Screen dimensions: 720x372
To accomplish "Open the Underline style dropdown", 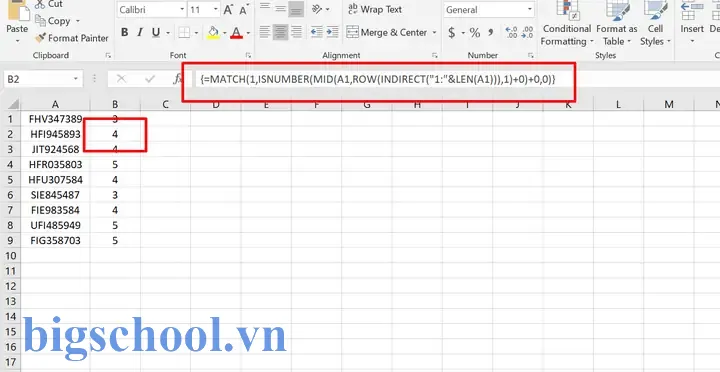I will tap(168, 33).
